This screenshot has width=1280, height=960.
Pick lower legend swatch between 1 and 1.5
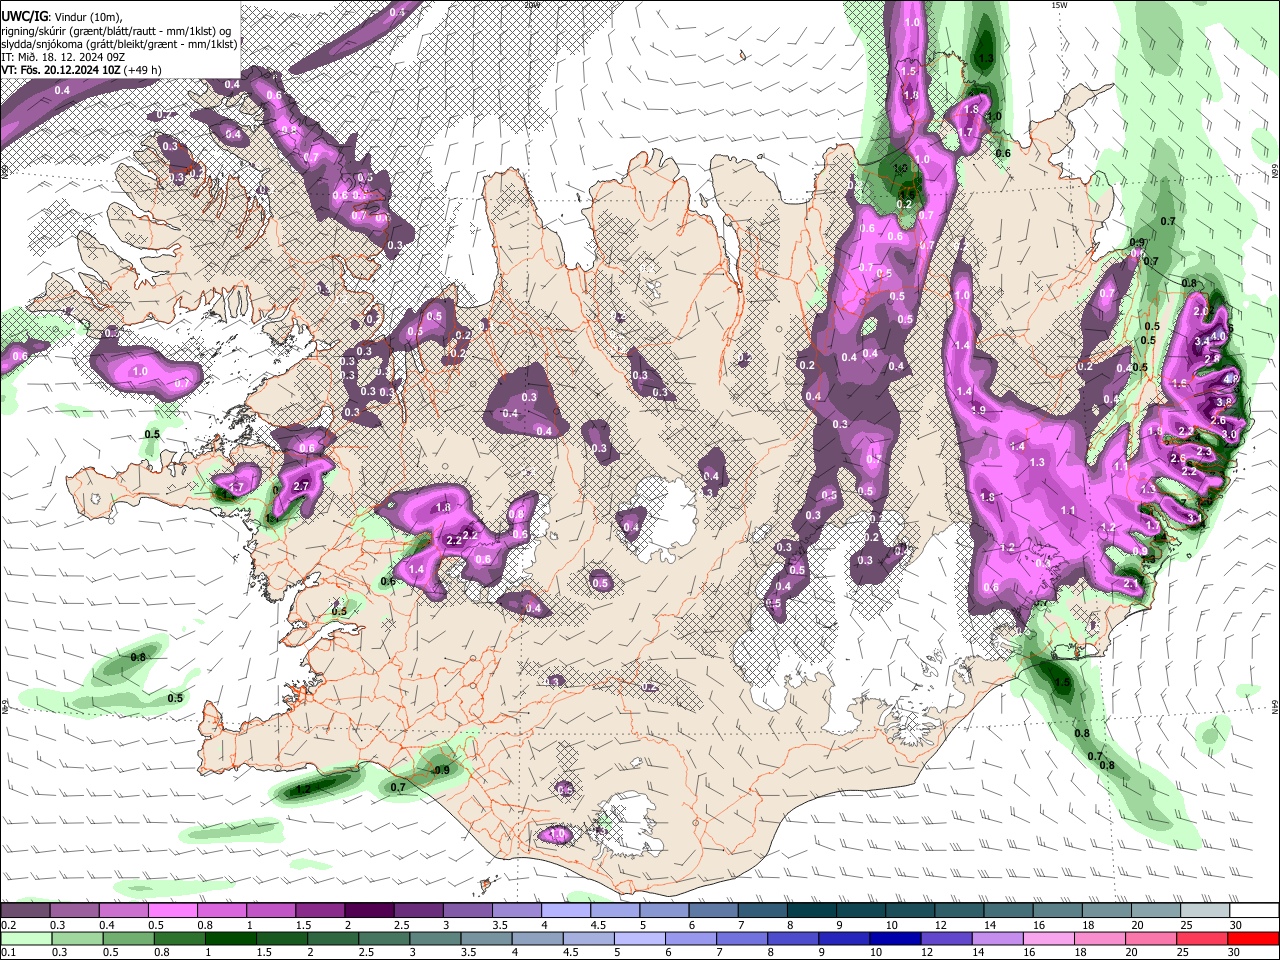(230, 938)
